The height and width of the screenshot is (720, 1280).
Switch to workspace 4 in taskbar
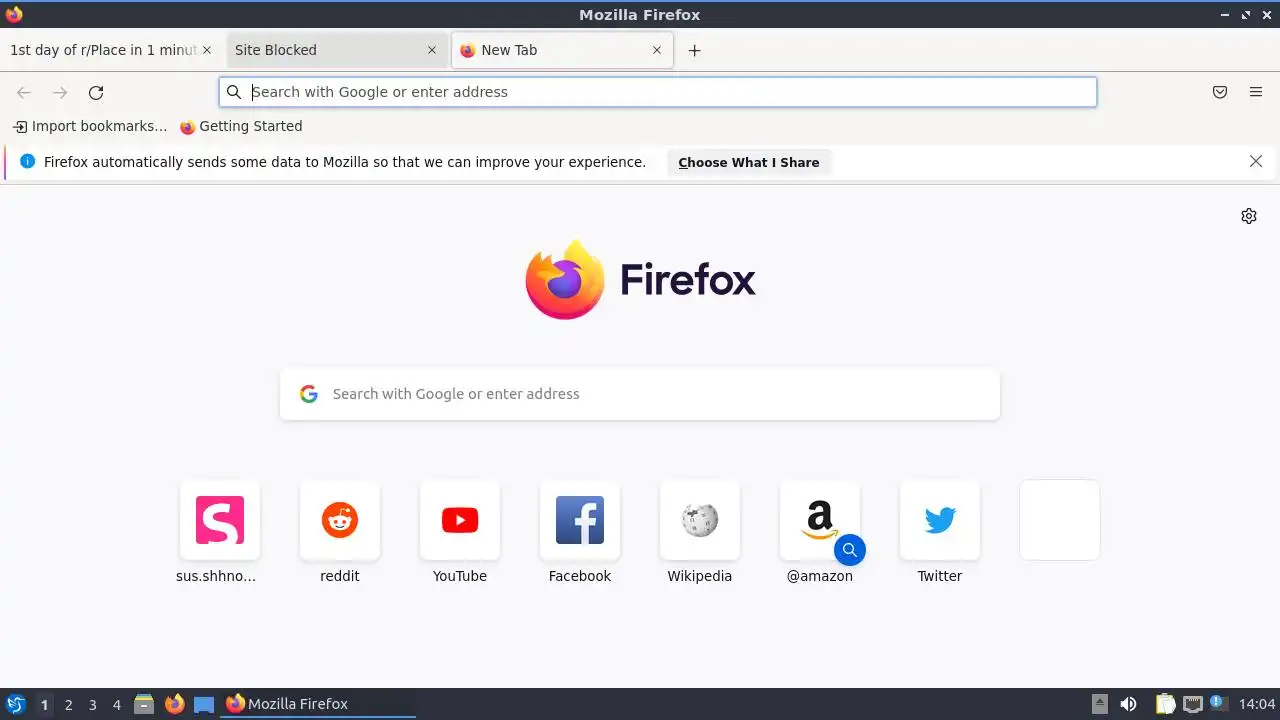pyautogui.click(x=116, y=704)
